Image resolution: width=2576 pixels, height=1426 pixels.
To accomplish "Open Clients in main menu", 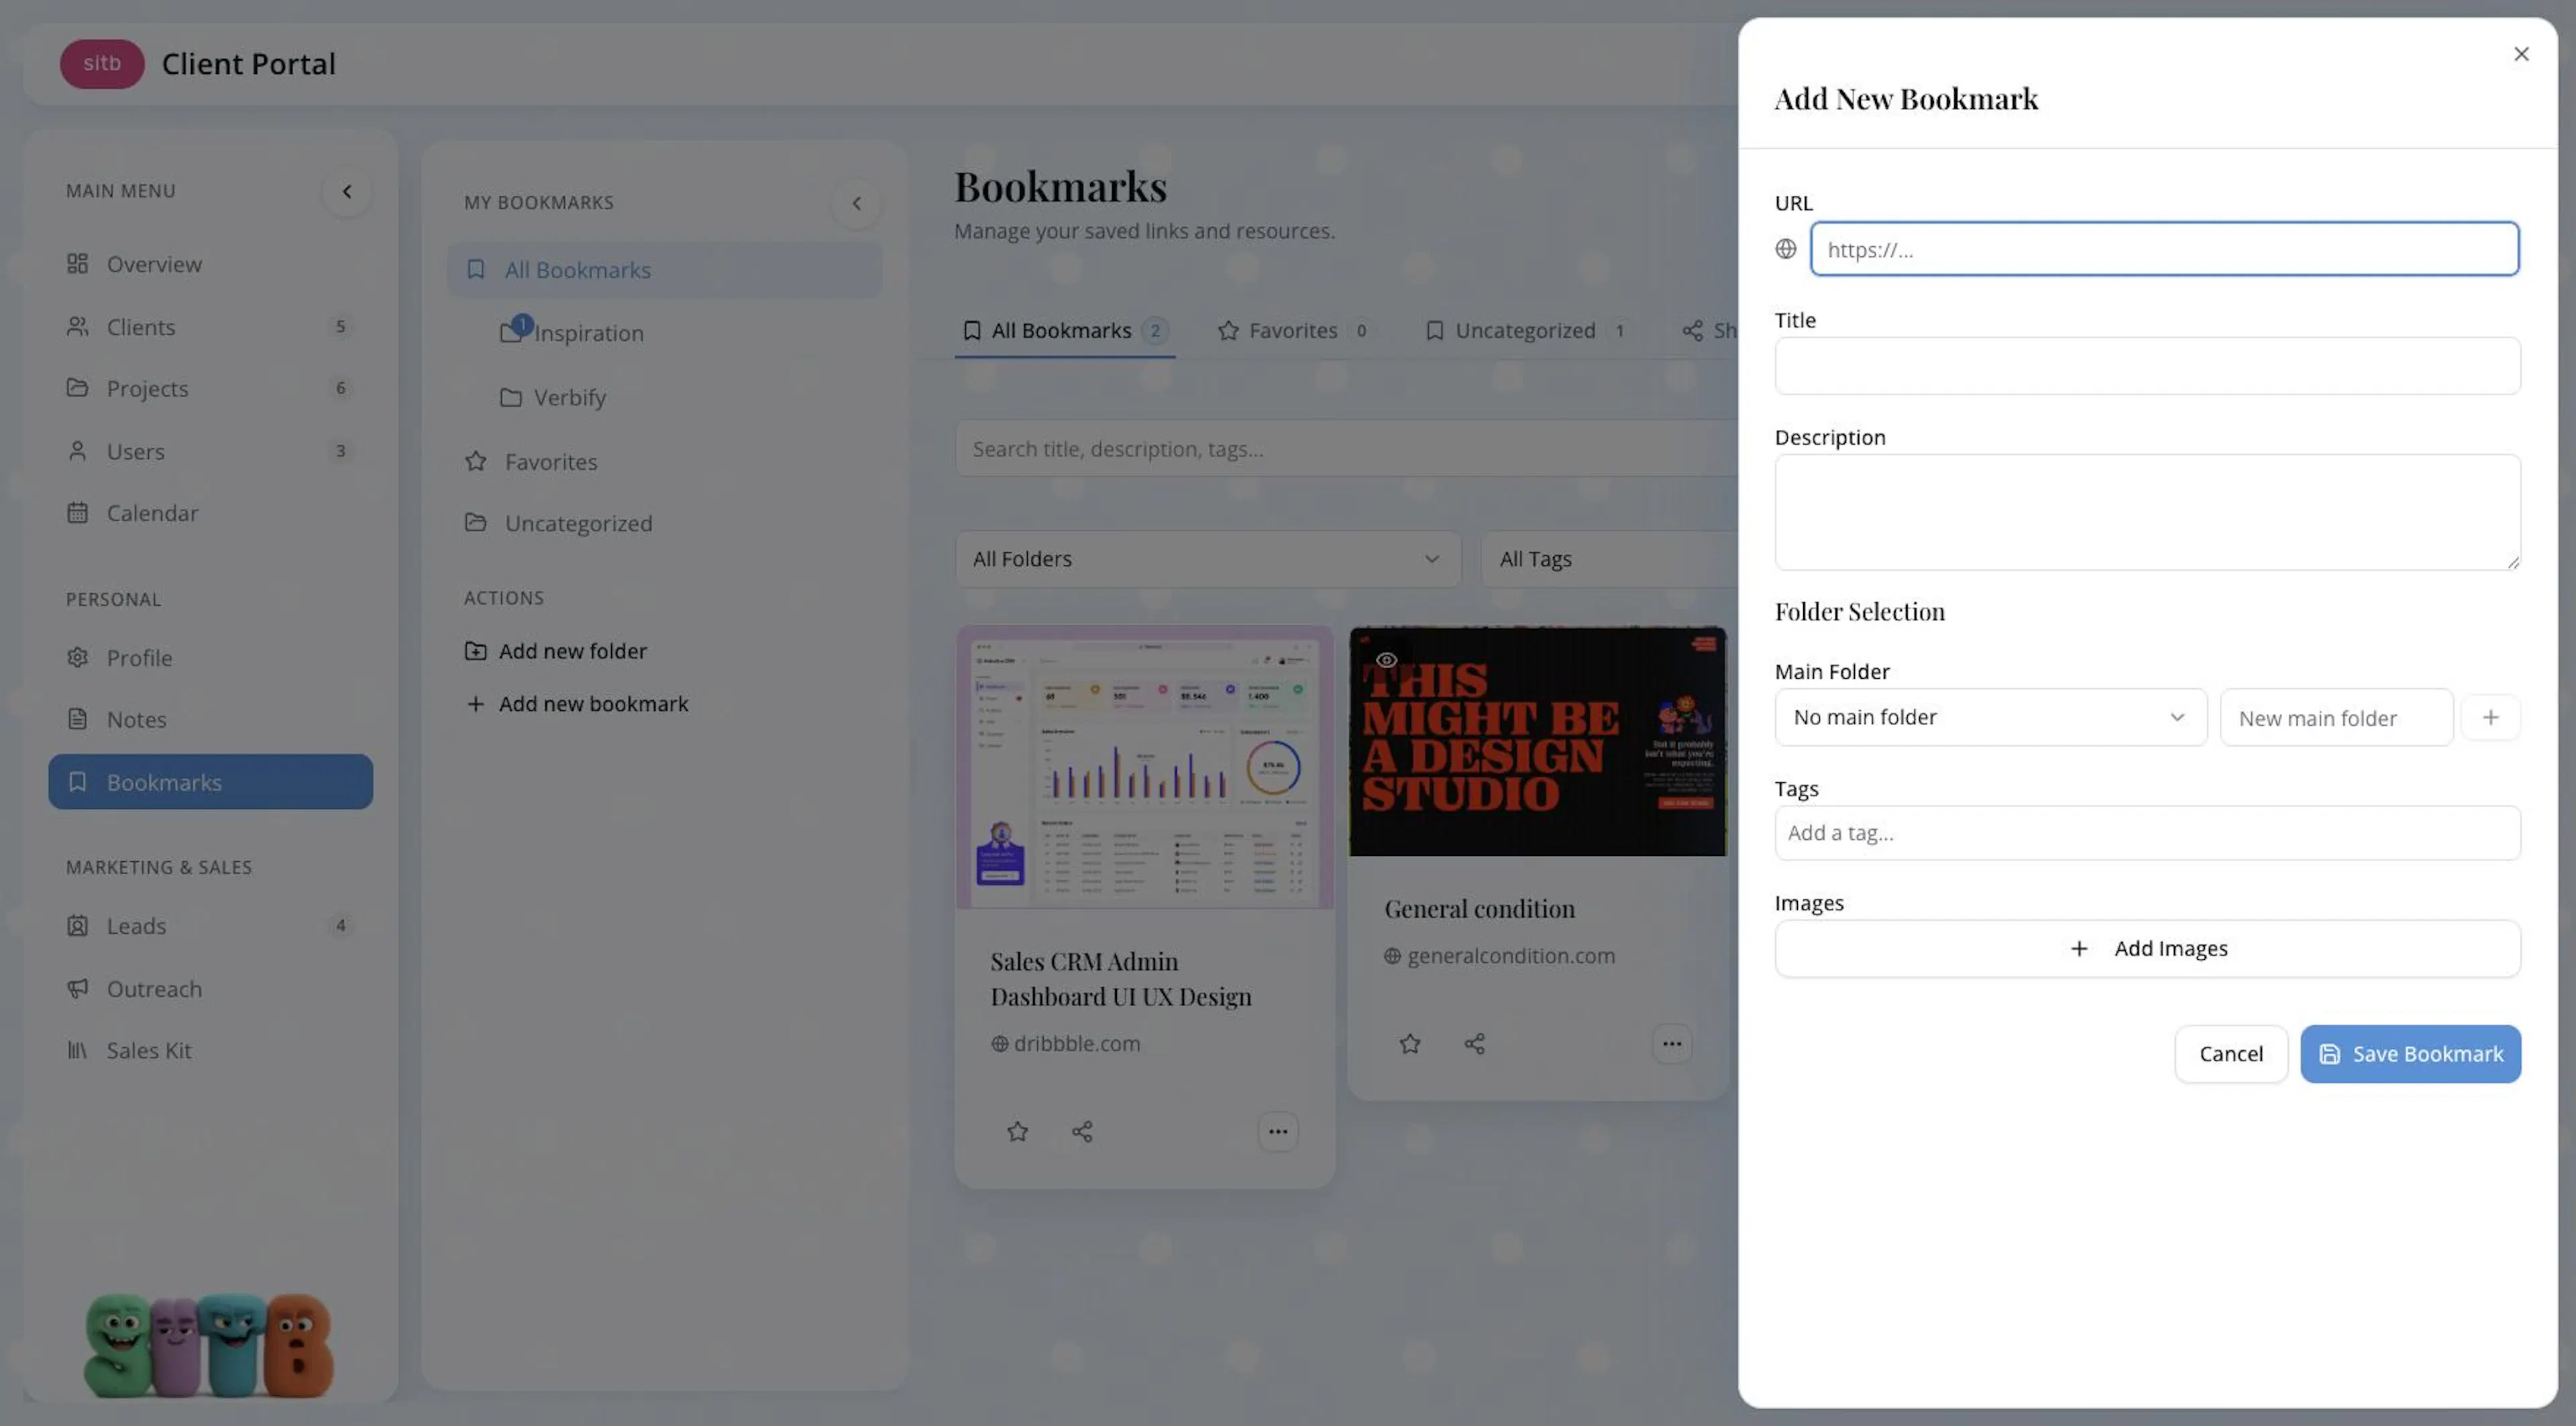I will coord(210,327).
